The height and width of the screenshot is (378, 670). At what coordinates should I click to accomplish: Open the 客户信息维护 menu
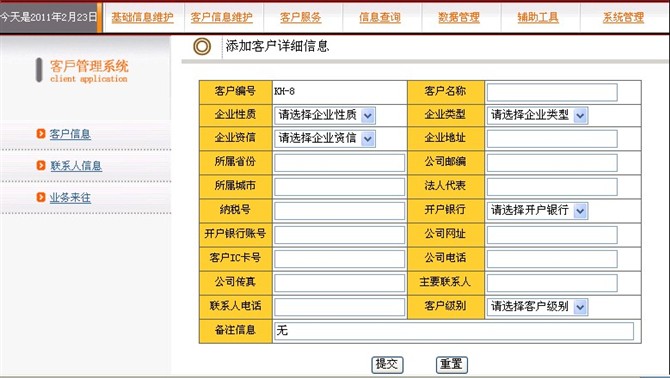(222, 18)
